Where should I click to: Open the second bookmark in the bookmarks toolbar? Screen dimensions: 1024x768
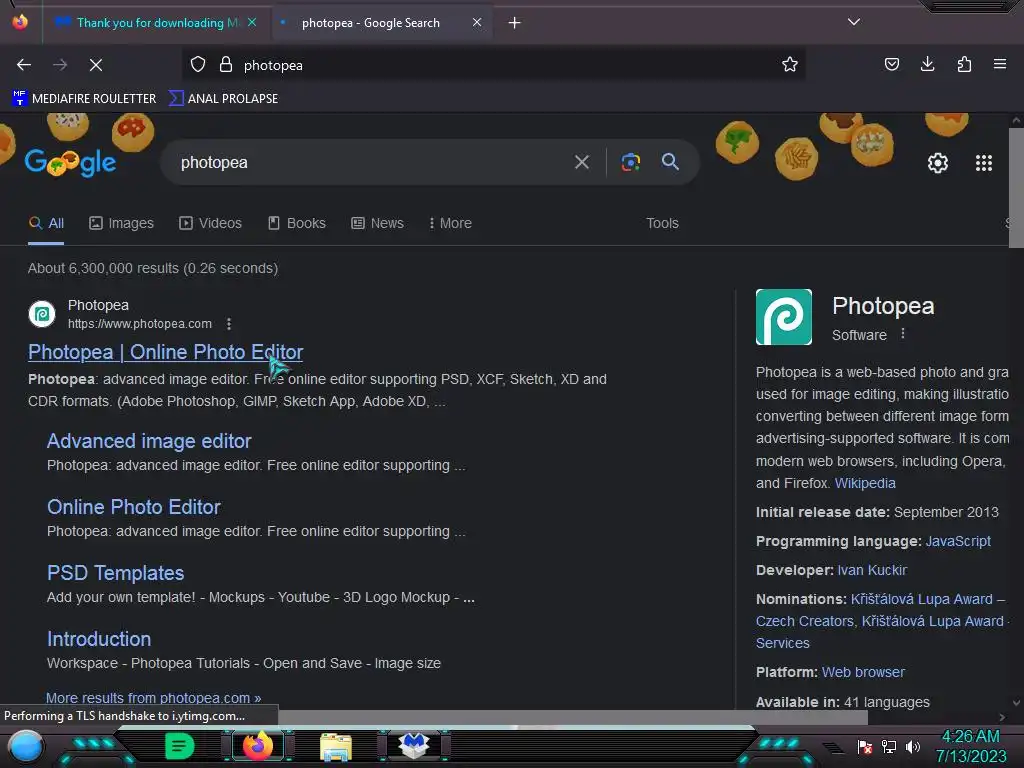coord(223,99)
